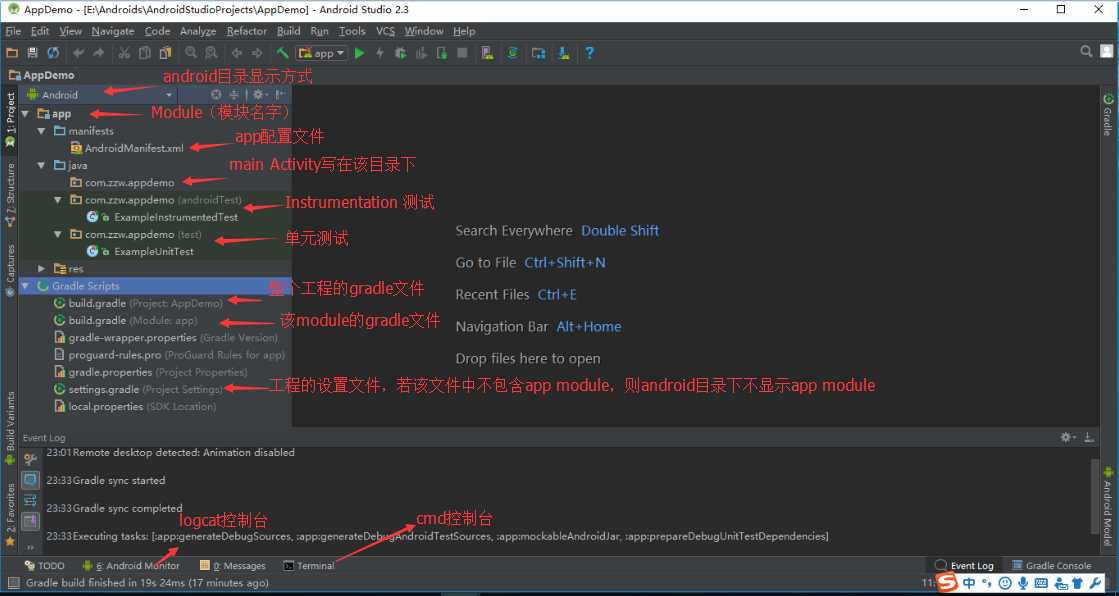Collapse the manifests folder node

pos(41,131)
